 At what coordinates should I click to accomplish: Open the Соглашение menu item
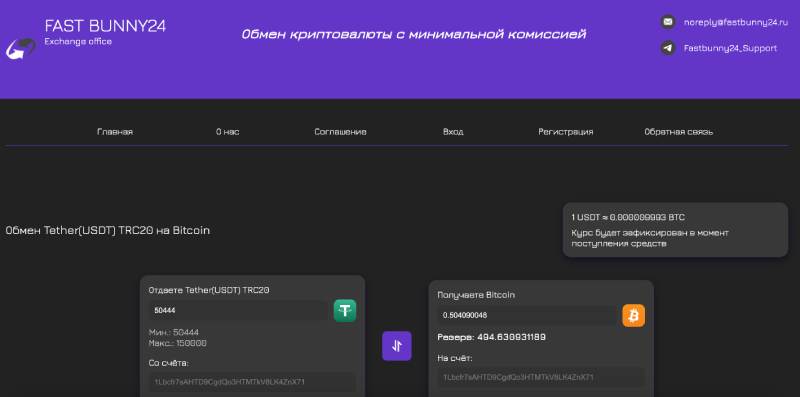[x=340, y=132]
